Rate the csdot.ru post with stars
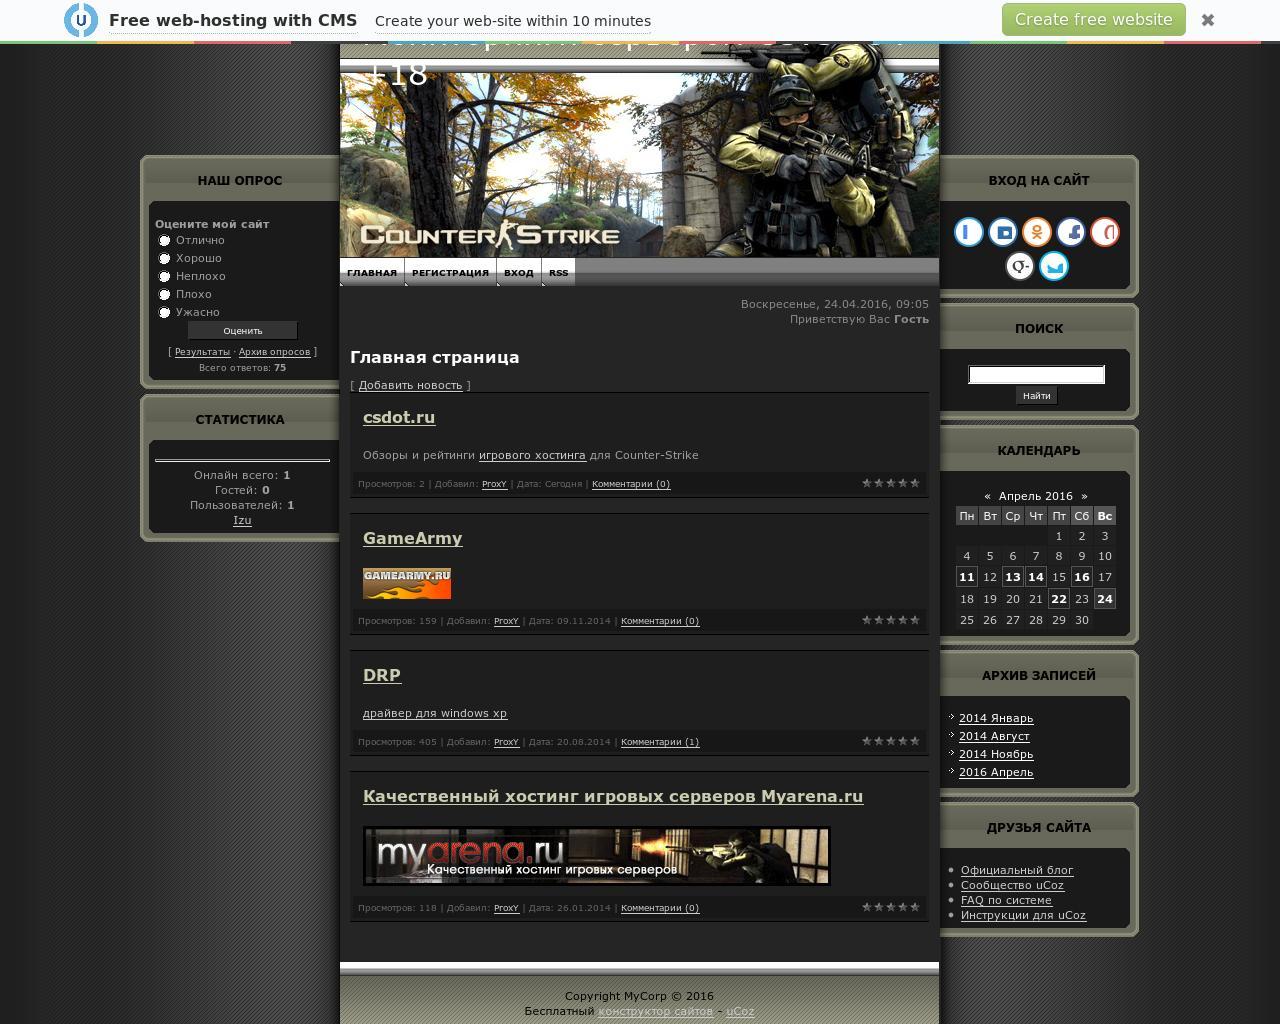Screen dimensions: 1280x1024 [891, 483]
